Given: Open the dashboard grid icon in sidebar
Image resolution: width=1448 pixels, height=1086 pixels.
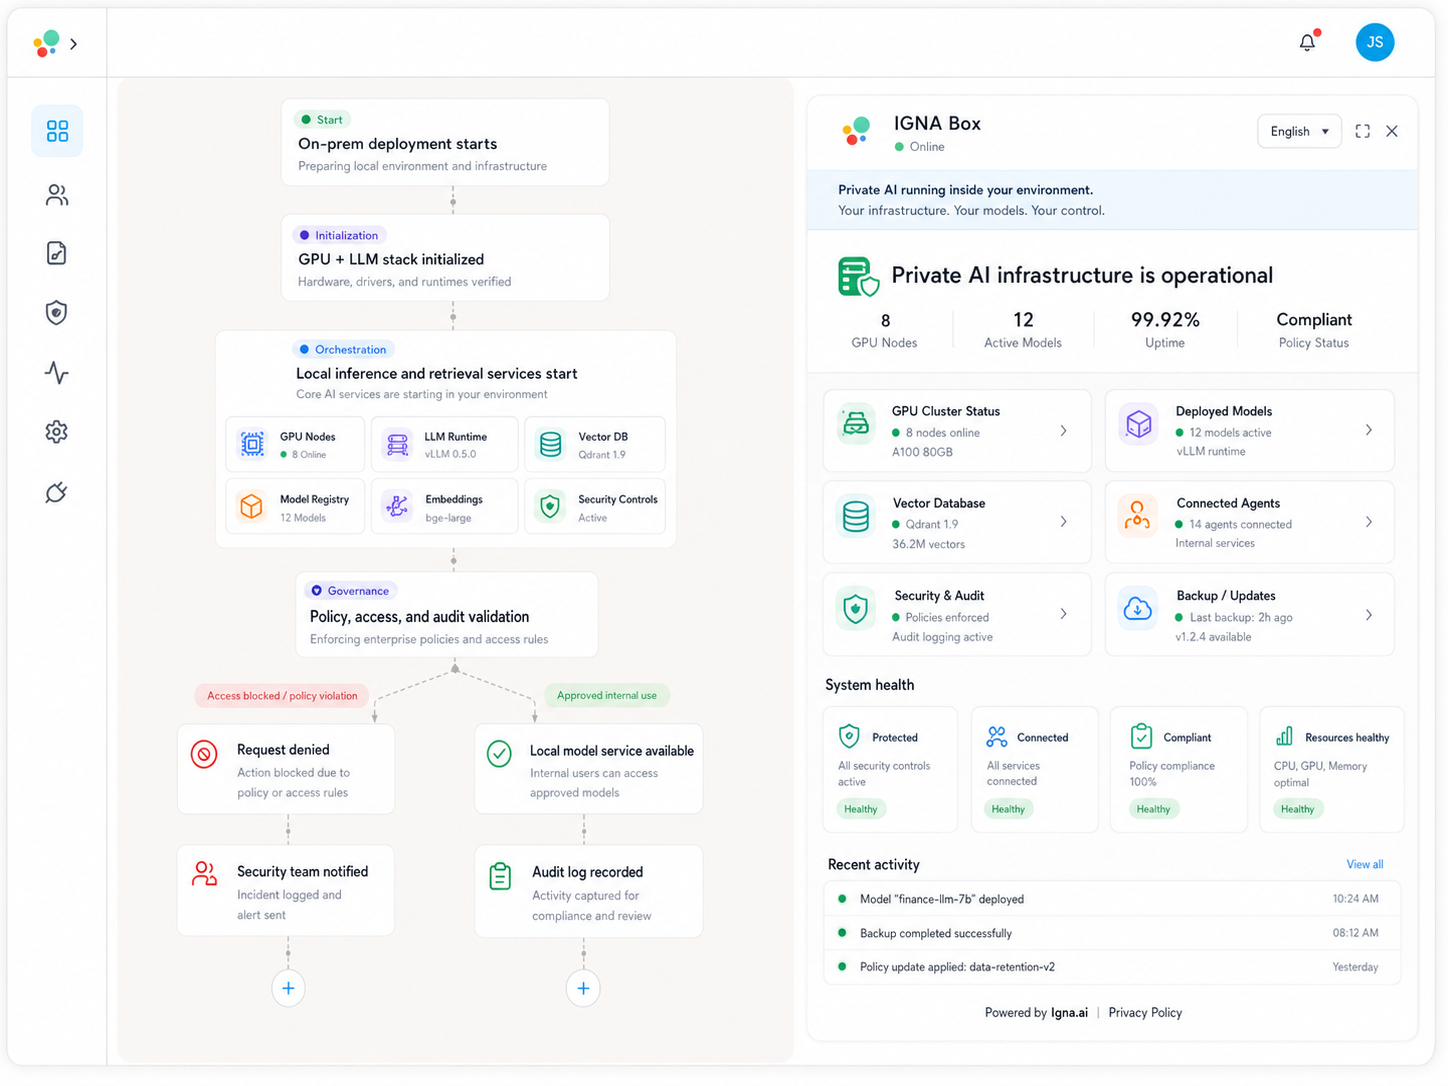Looking at the screenshot, I should click(x=57, y=131).
